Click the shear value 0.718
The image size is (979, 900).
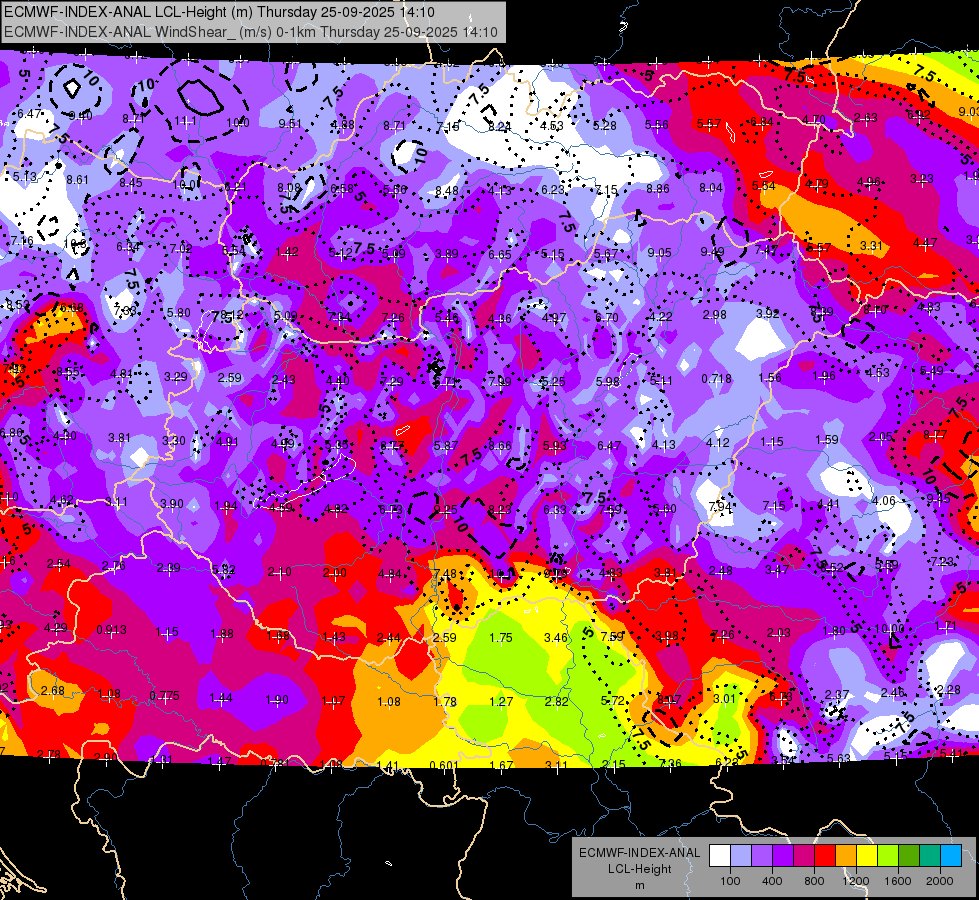point(716,378)
